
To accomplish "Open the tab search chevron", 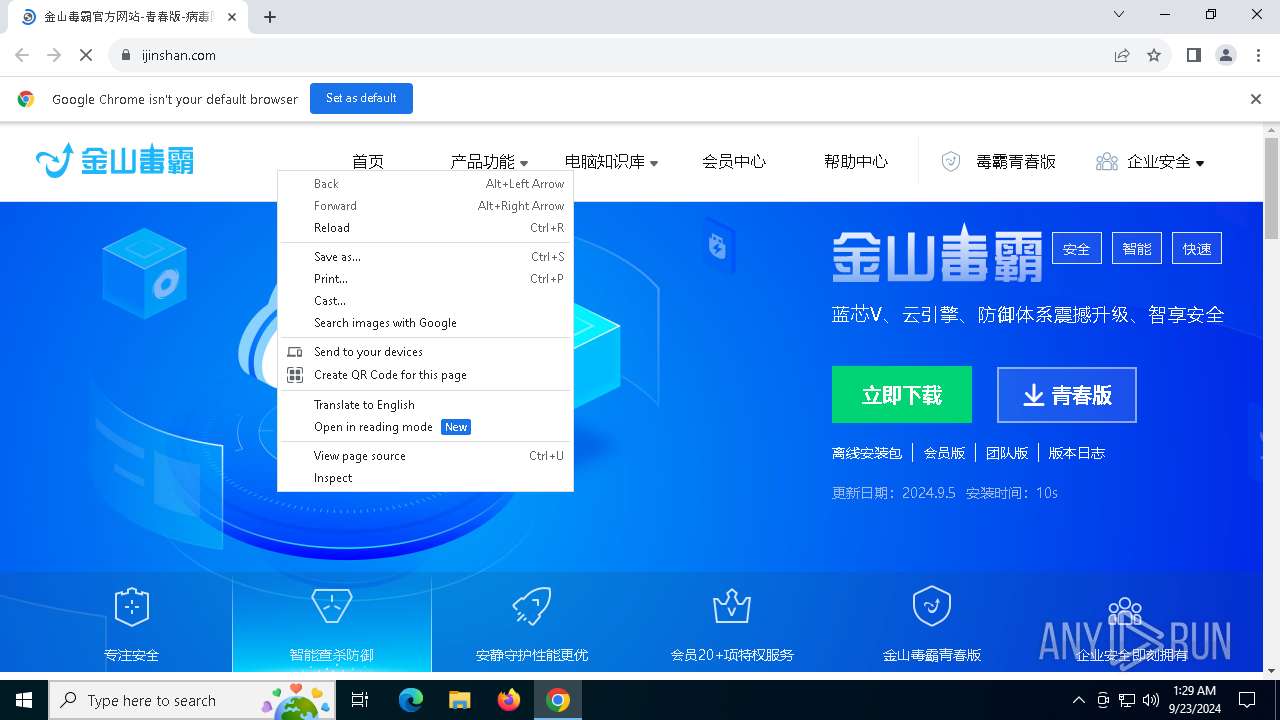I will pos(1119,14).
